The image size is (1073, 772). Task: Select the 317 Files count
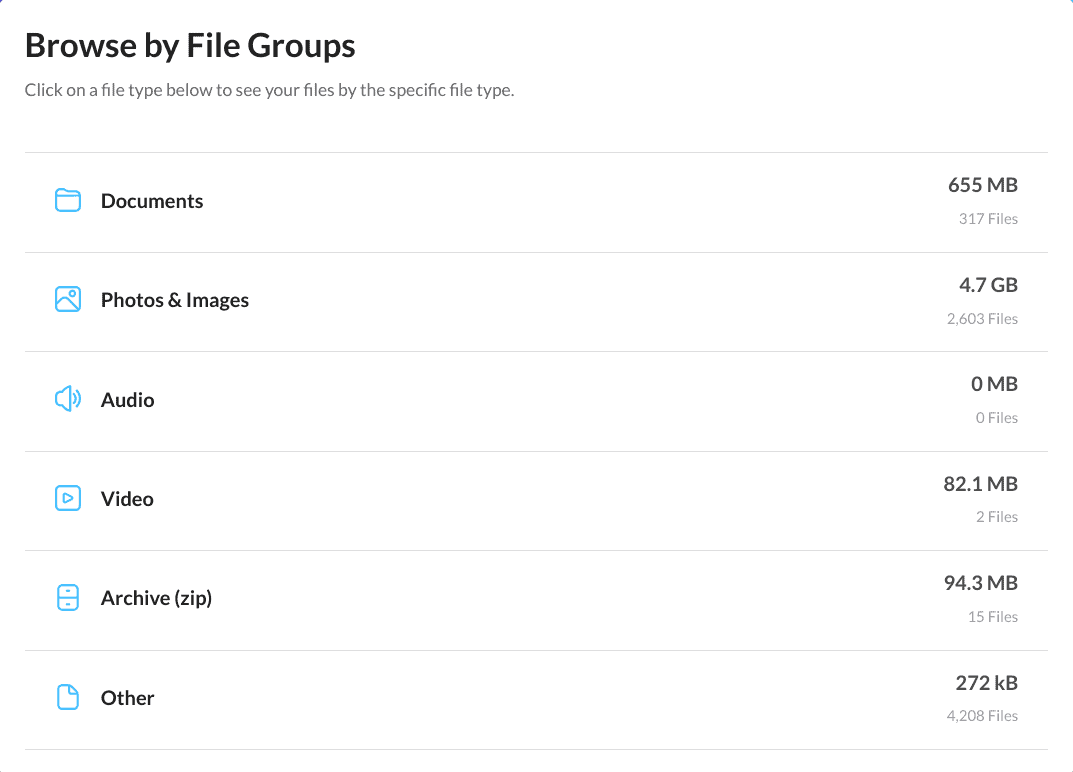(x=988, y=218)
